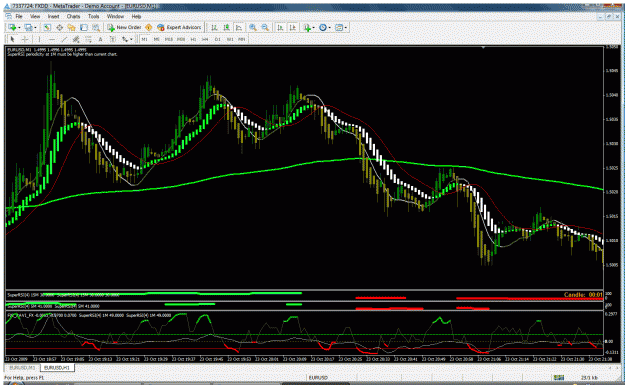The image size is (625, 385).
Task: Switch chart to M5 timeframe
Action: coord(157,39)
